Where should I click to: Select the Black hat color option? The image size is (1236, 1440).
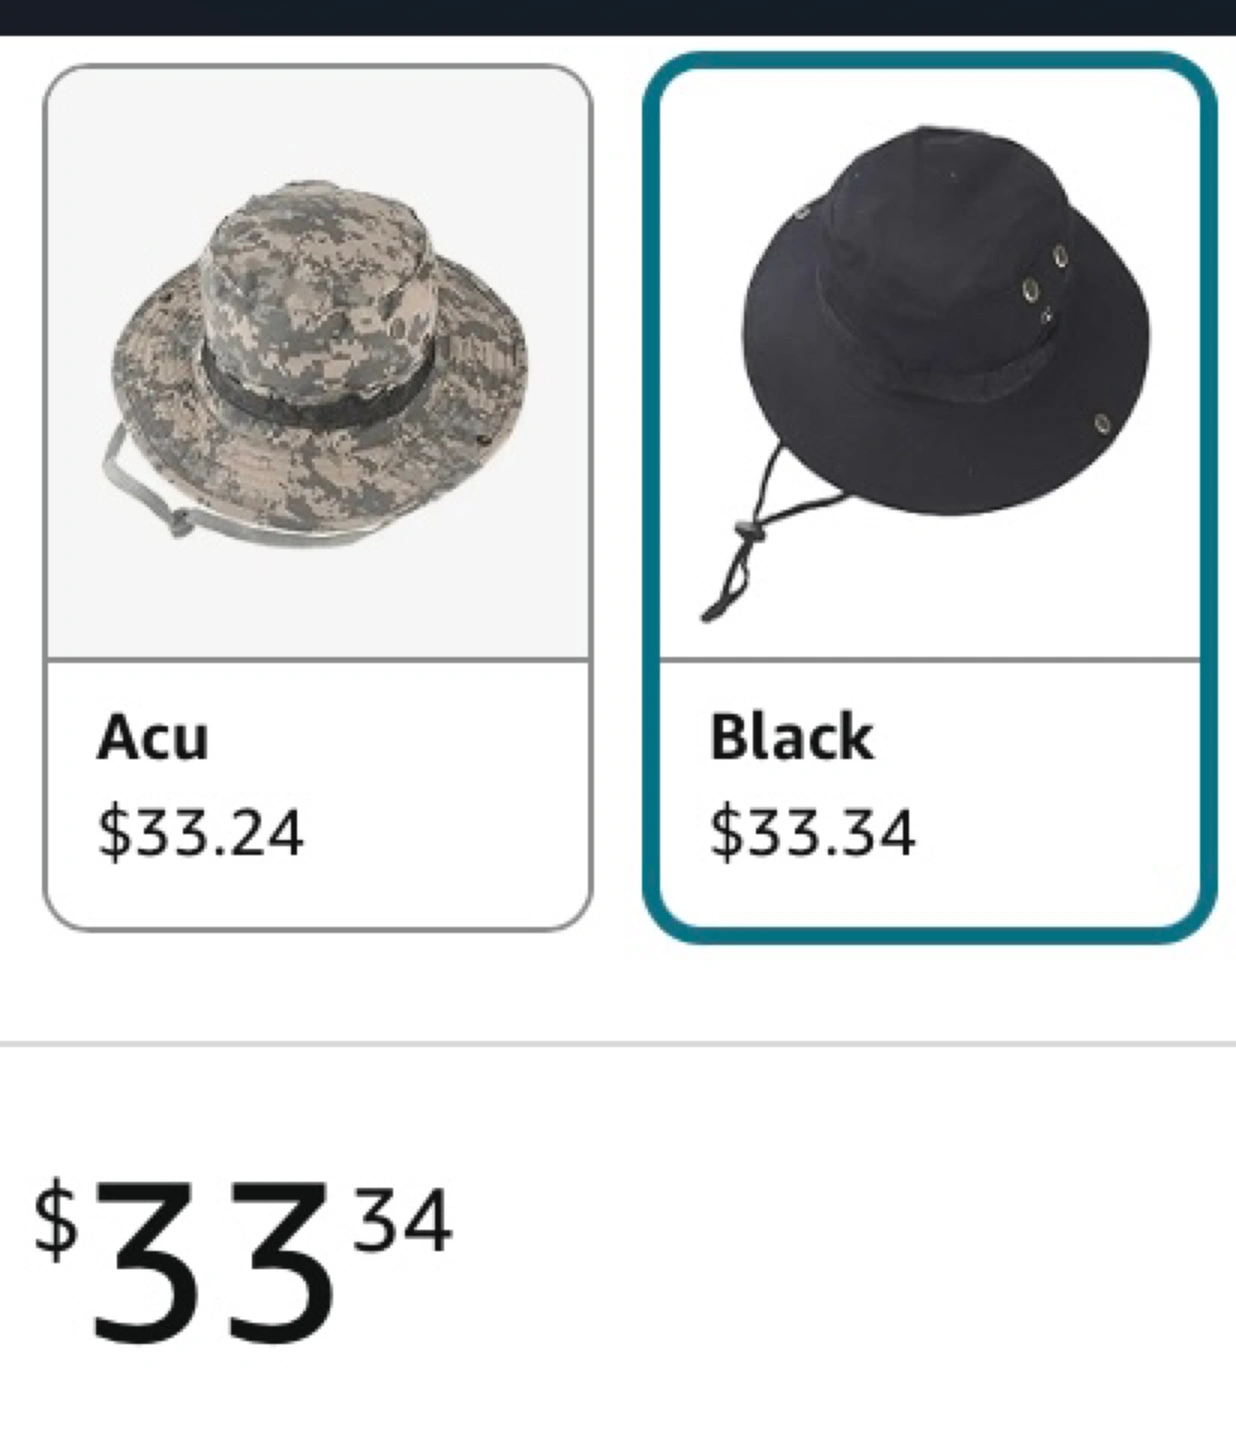point(929,498)
